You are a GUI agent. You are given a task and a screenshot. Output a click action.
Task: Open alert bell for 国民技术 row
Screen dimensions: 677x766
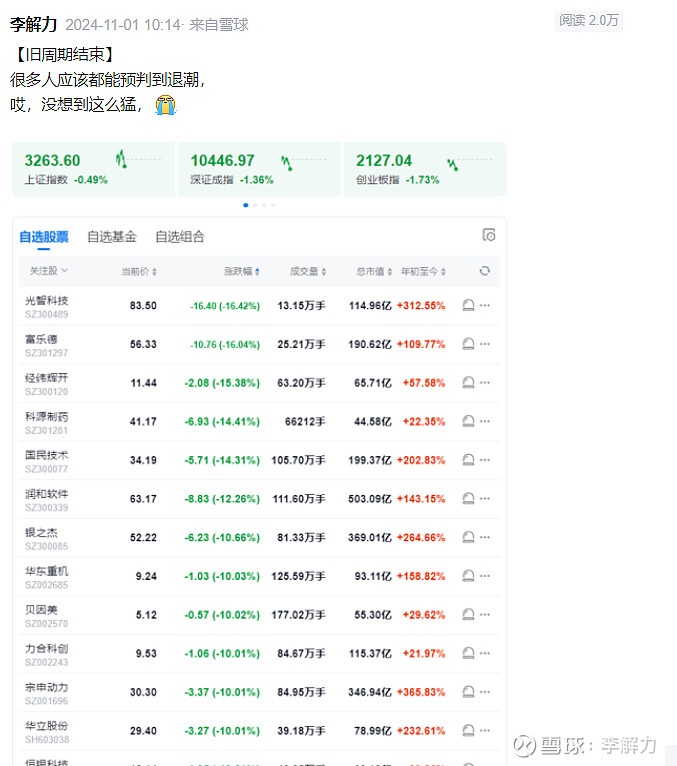click(x=468, y=460)
